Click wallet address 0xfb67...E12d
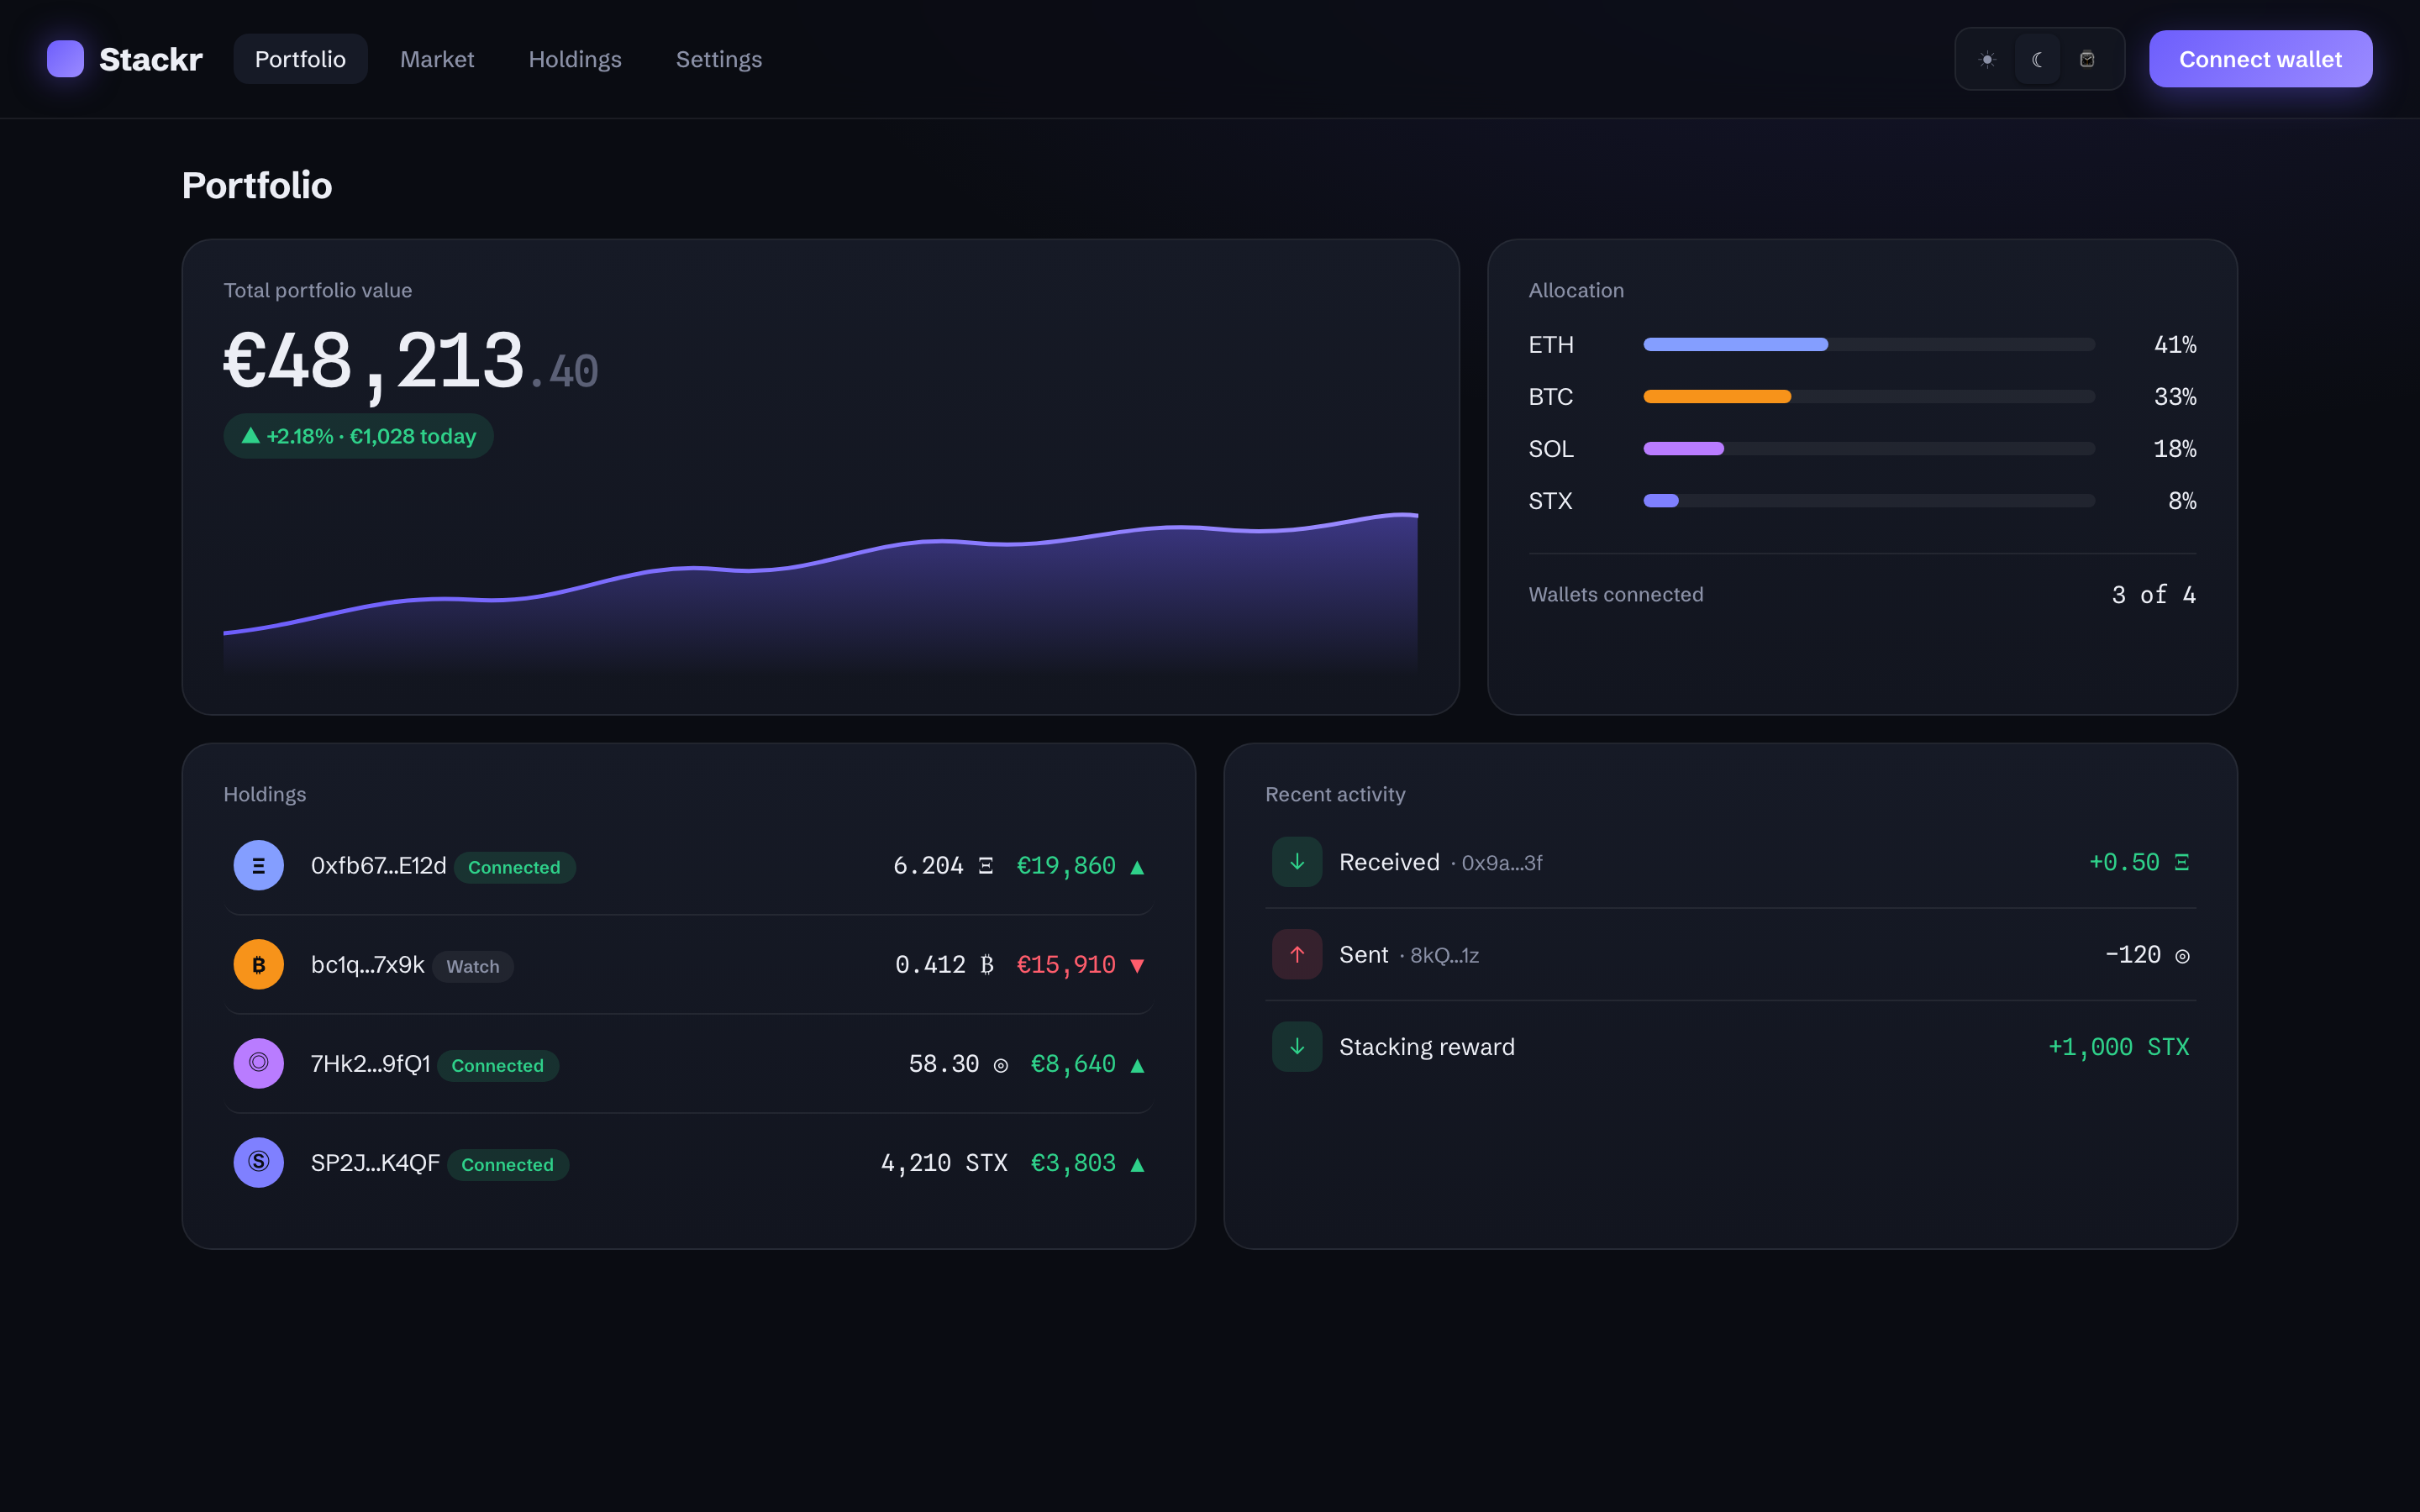2420x1512 pixels. 379,865
